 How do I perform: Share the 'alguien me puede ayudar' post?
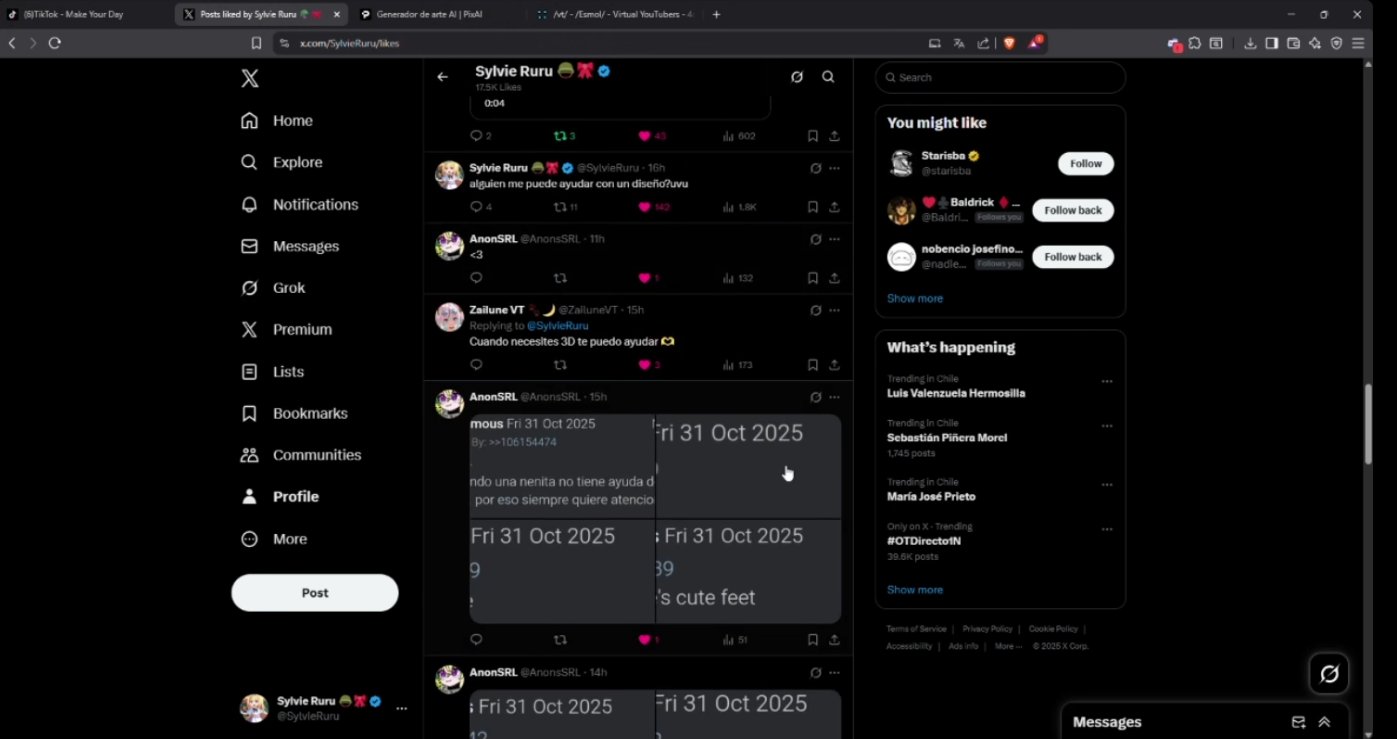(834, 207)
